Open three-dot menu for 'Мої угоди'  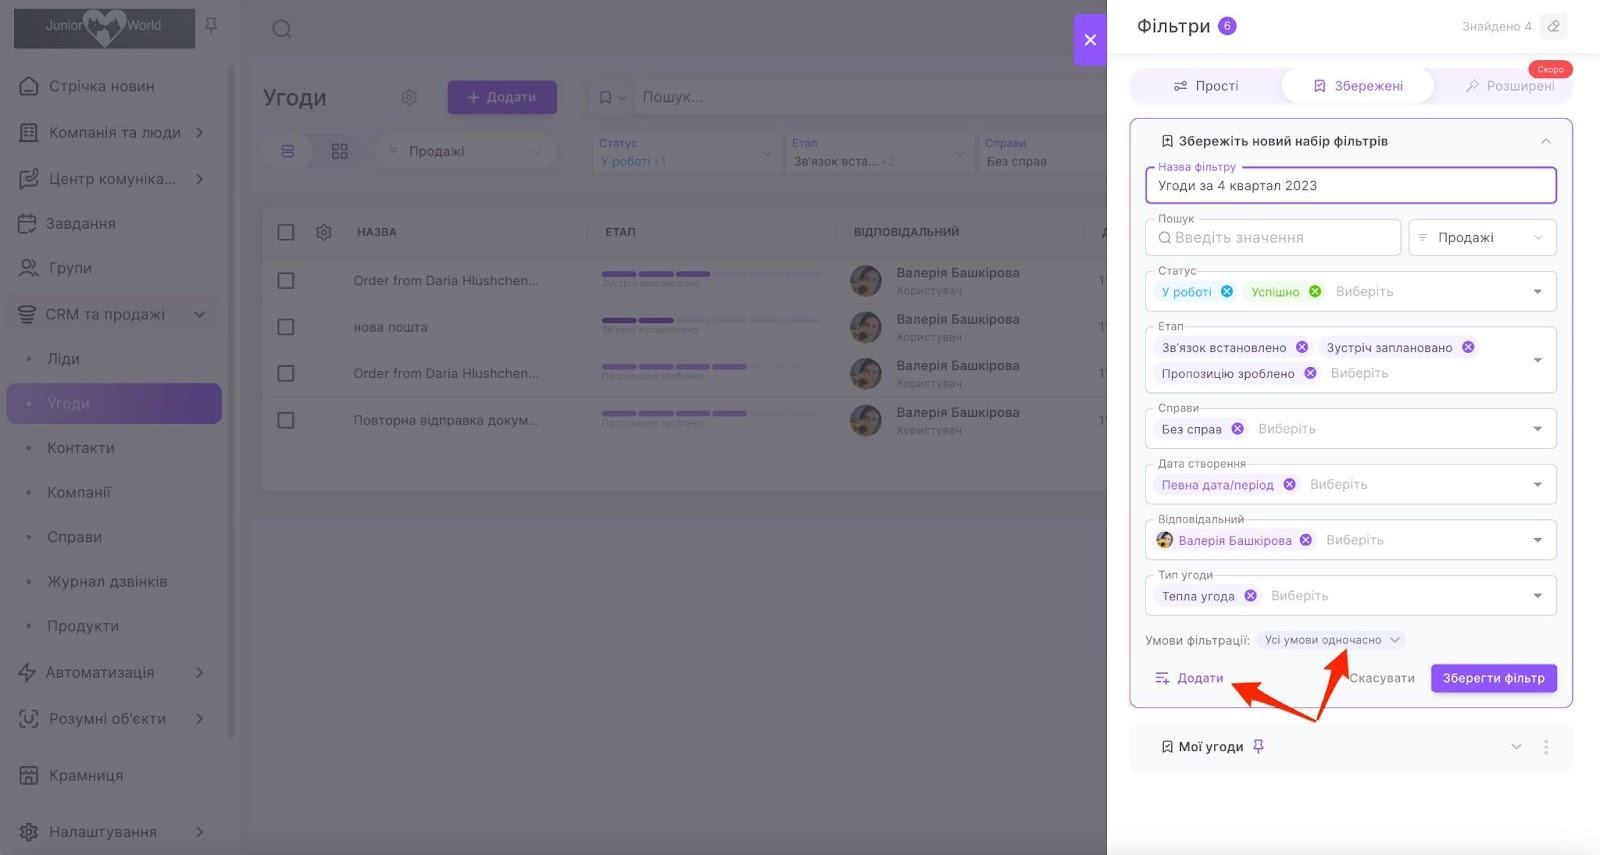click(x=1546, y=747)
